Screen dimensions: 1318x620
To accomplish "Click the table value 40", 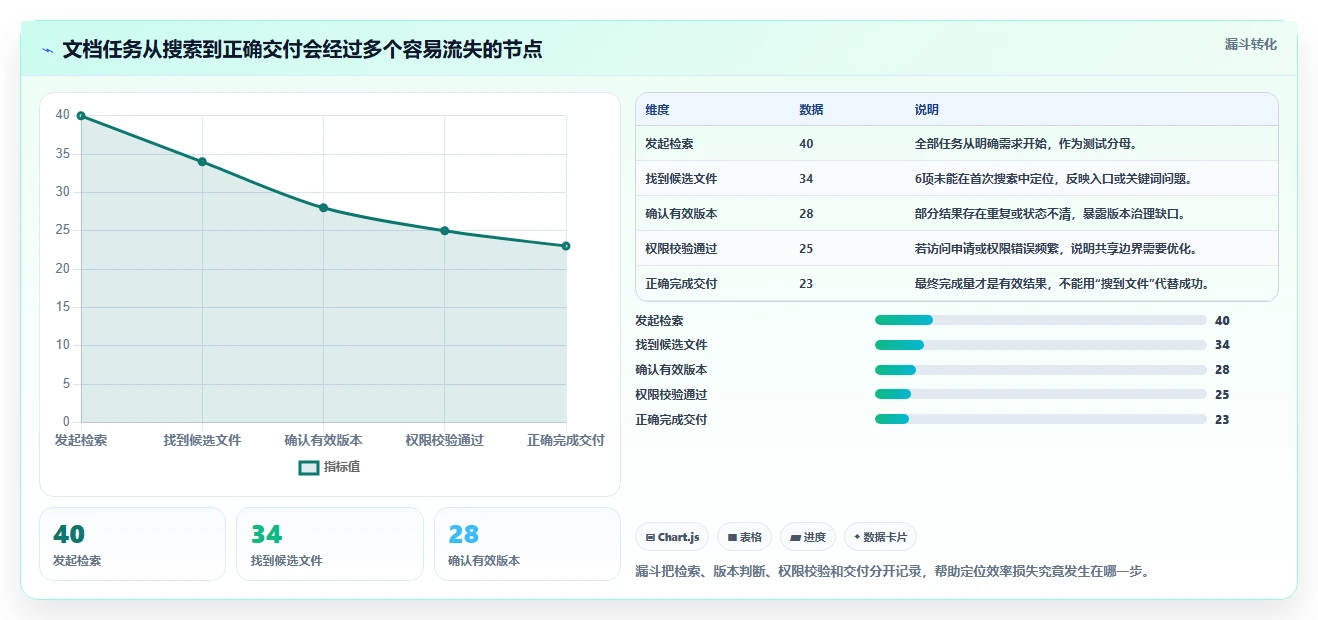I will click(806, 144).
